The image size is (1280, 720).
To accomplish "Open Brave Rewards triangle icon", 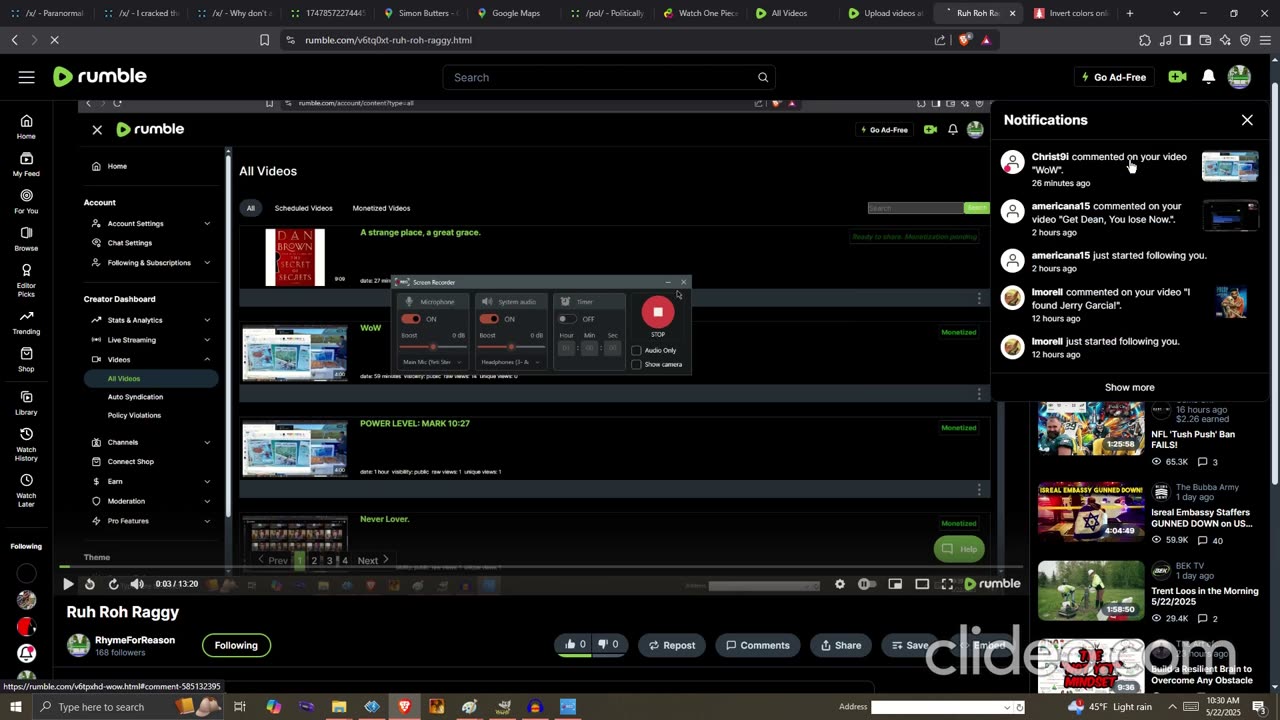I will pyautogui.click(x=986, y=40).
